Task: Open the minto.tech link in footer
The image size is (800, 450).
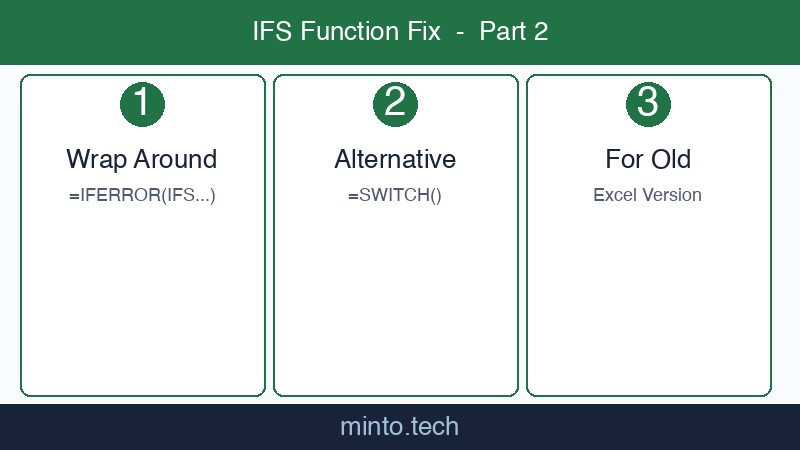Action: (x=399, y=427)
